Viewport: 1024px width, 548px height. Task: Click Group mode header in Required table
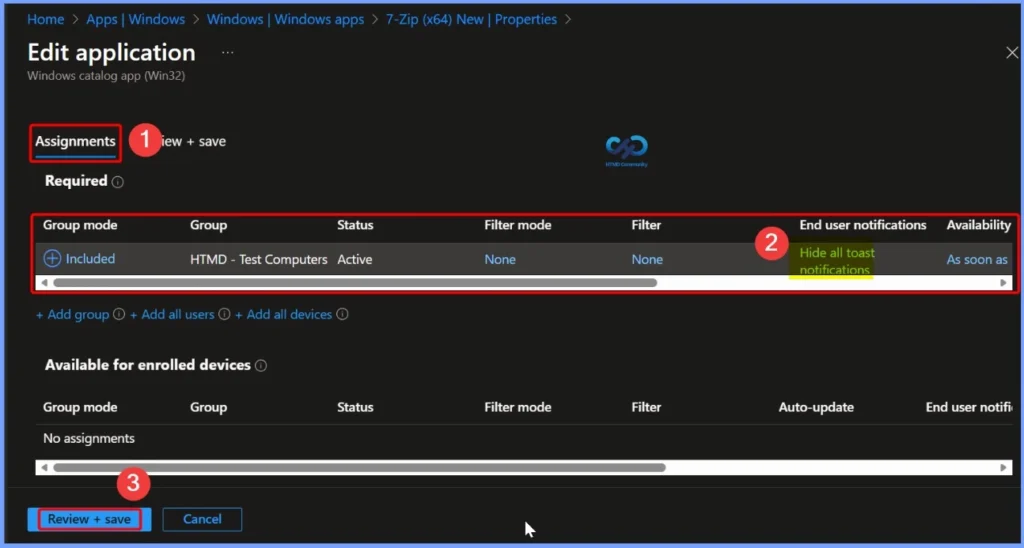[80, 225]
